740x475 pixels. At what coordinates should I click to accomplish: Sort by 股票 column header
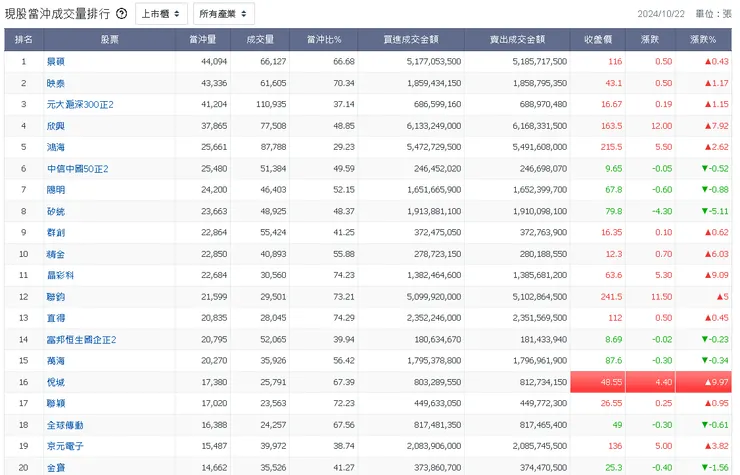coord(109,40)
